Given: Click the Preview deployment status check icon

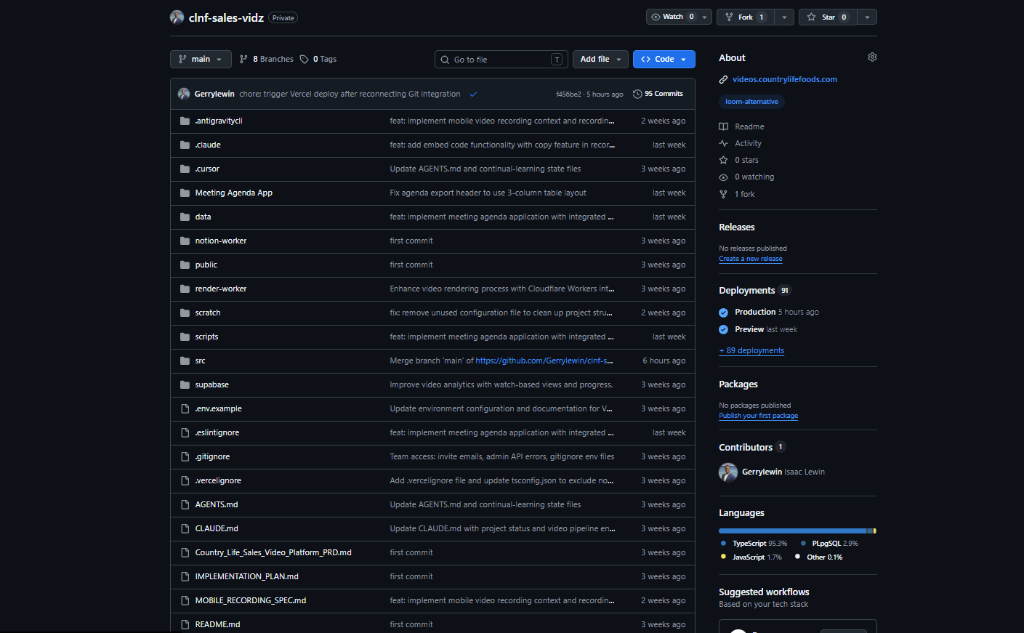Looking at the screenshot, I should pos(724,330).
